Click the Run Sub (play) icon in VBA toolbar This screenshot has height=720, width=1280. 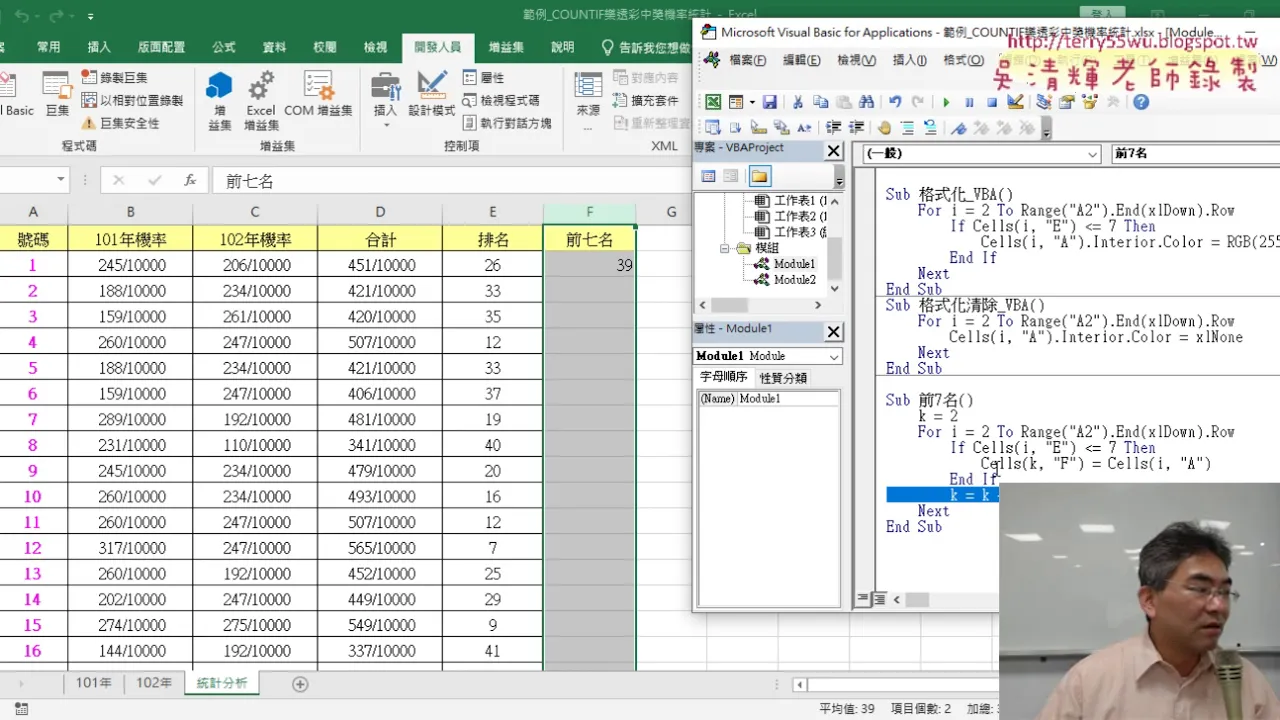946,102
